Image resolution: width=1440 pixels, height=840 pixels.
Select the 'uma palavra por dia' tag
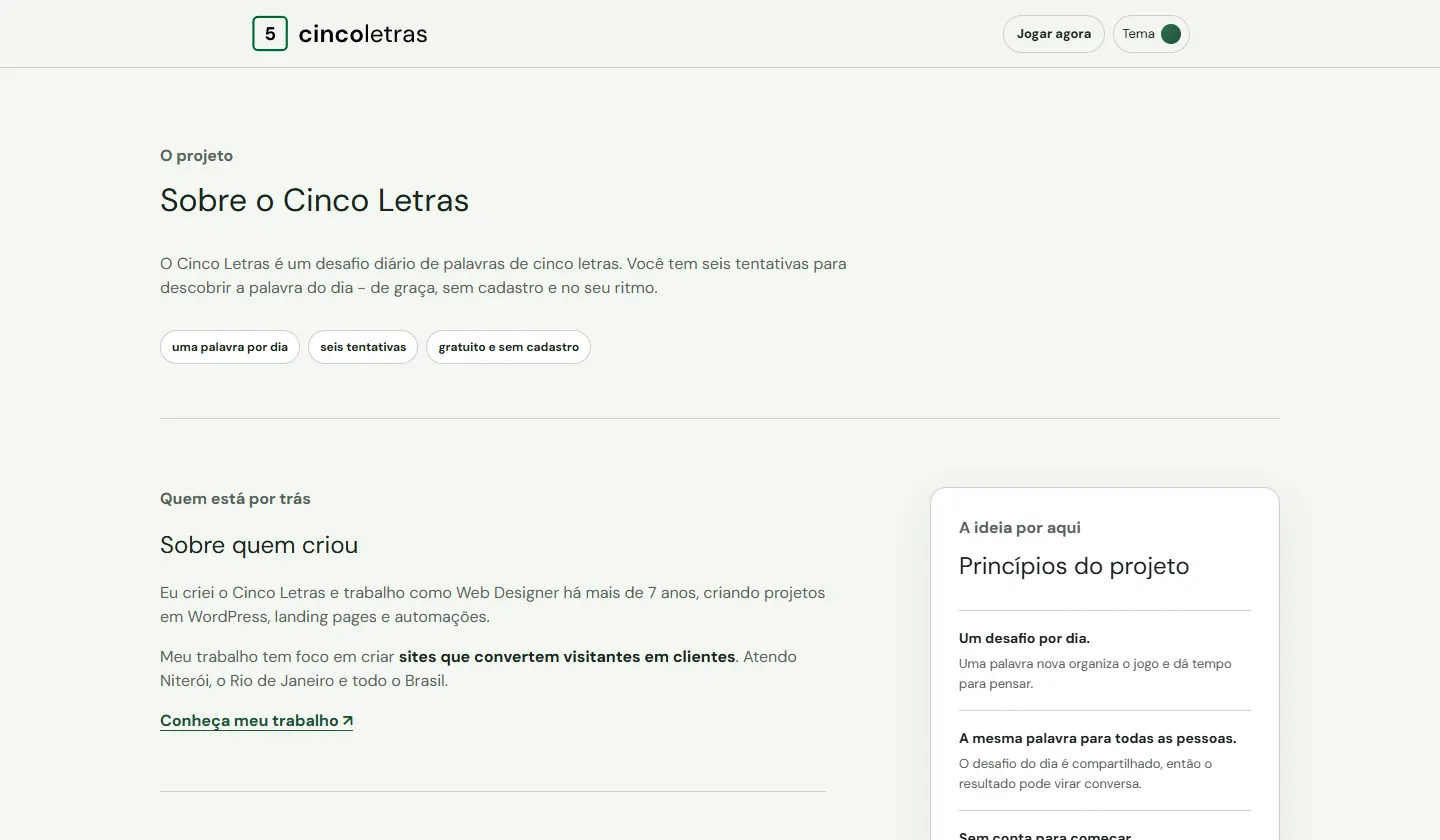pyautogui.click(x=230, y=347)
